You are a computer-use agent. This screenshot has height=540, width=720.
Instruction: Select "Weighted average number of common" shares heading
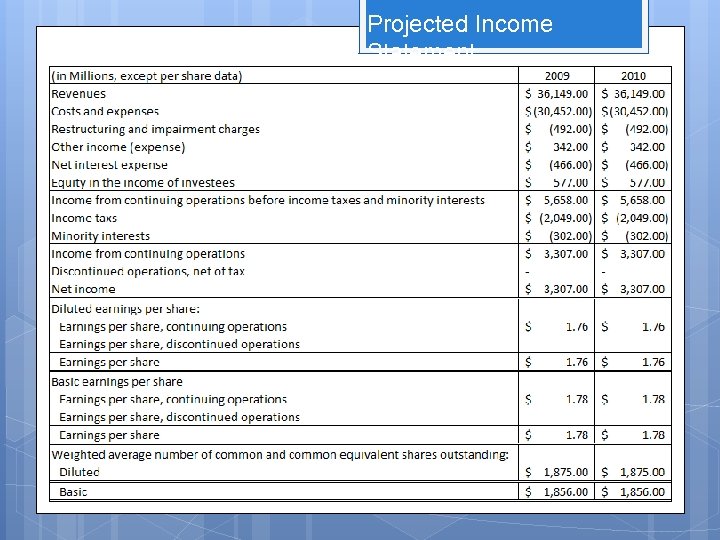click(x=280, y=455)
